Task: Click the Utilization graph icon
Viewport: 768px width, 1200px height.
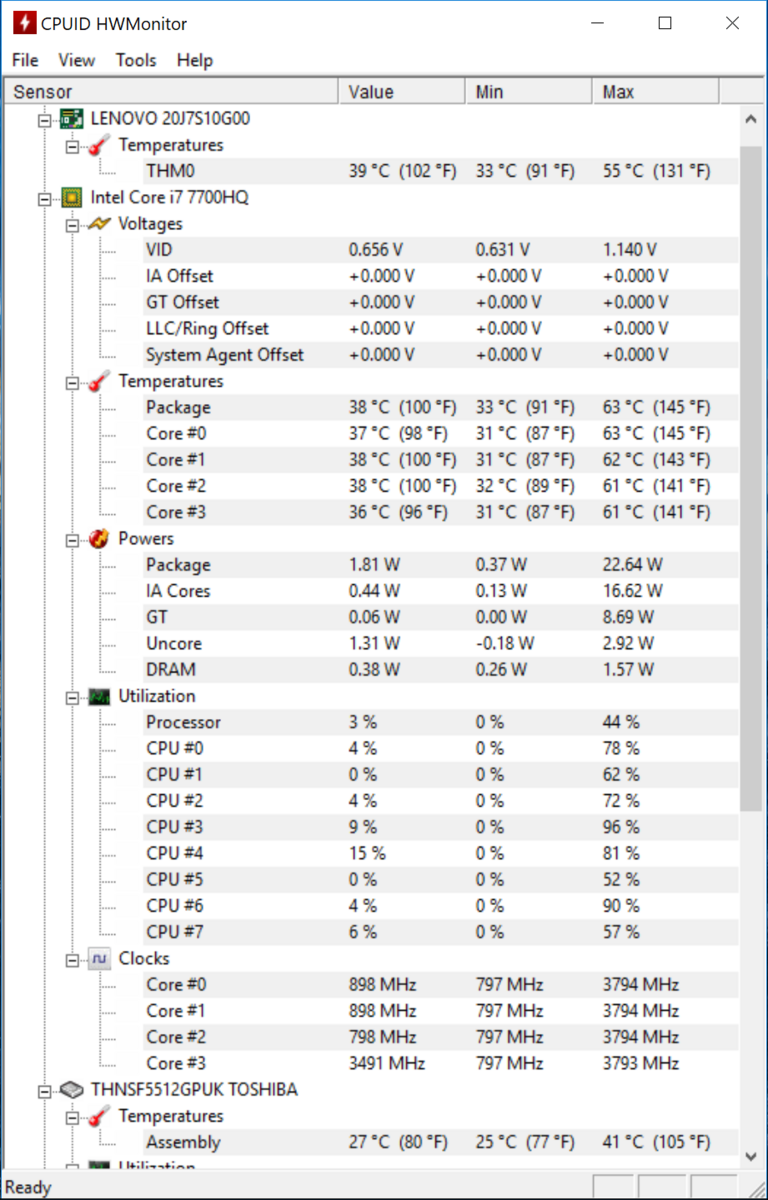Action: click(99, 696)
